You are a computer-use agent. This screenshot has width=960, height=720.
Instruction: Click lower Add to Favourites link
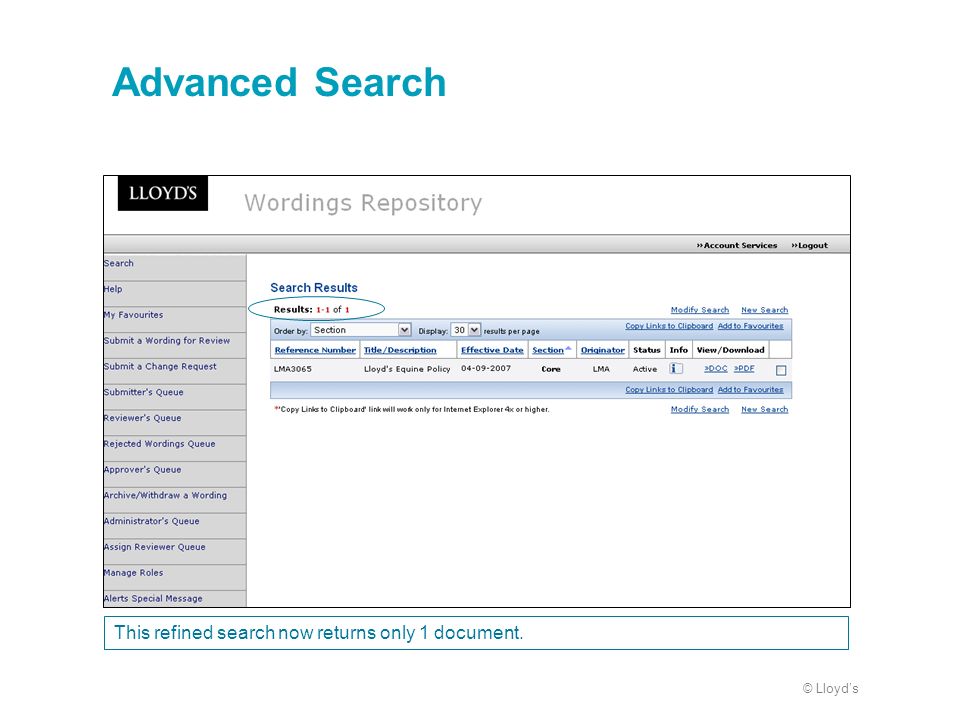751,389
